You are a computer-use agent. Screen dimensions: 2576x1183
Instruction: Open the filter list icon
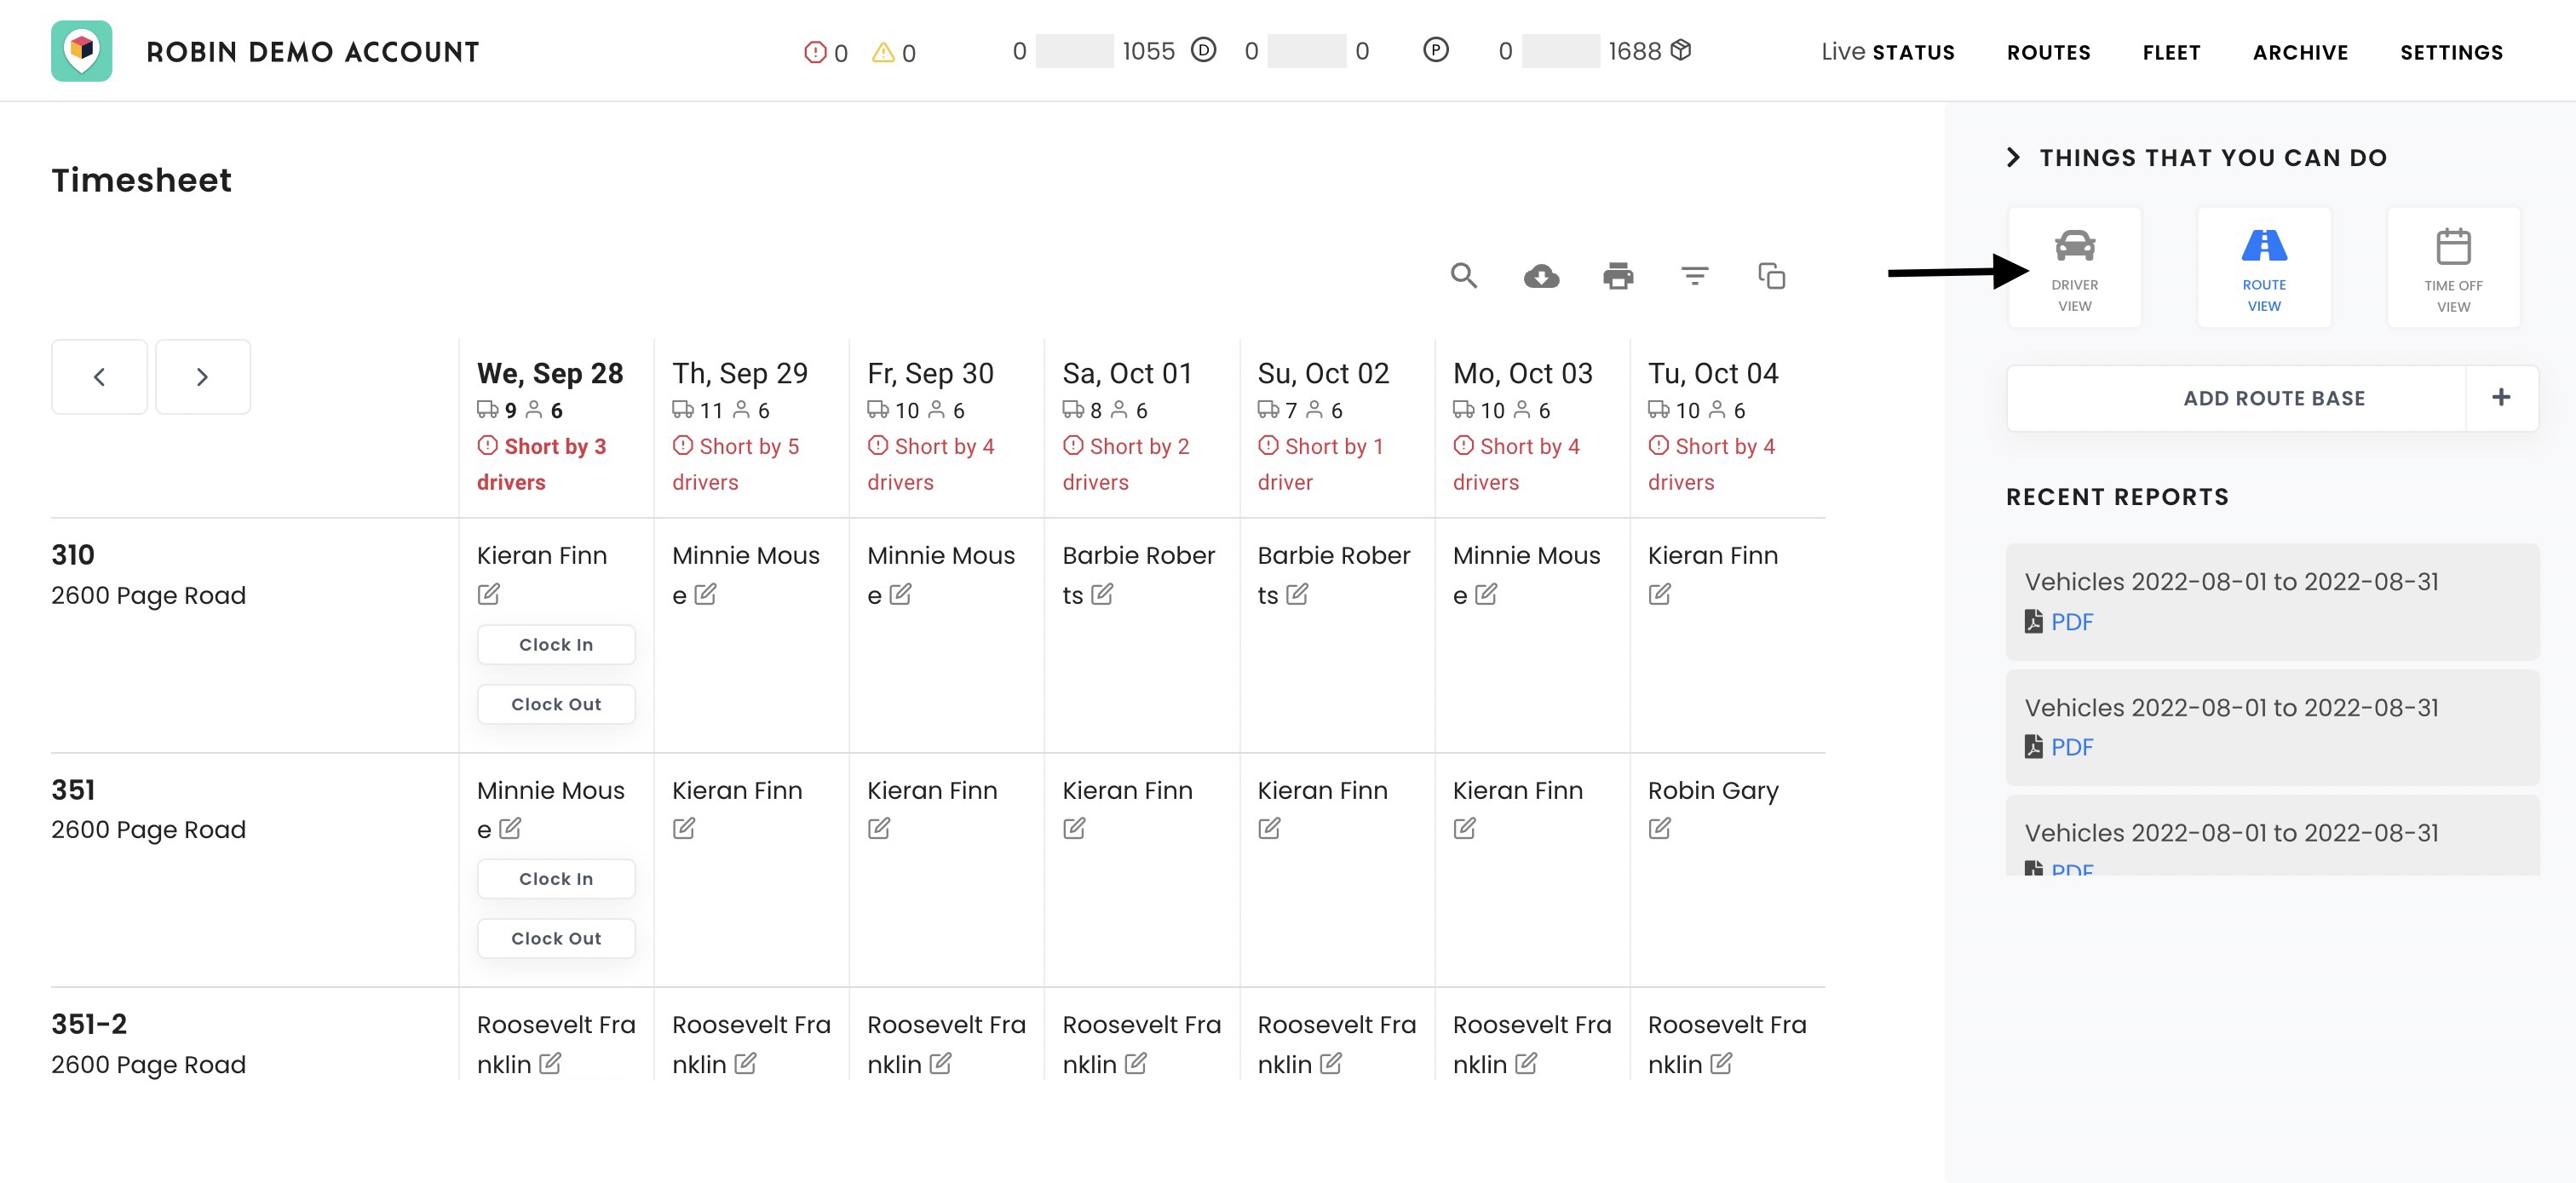coord(1694,275)
